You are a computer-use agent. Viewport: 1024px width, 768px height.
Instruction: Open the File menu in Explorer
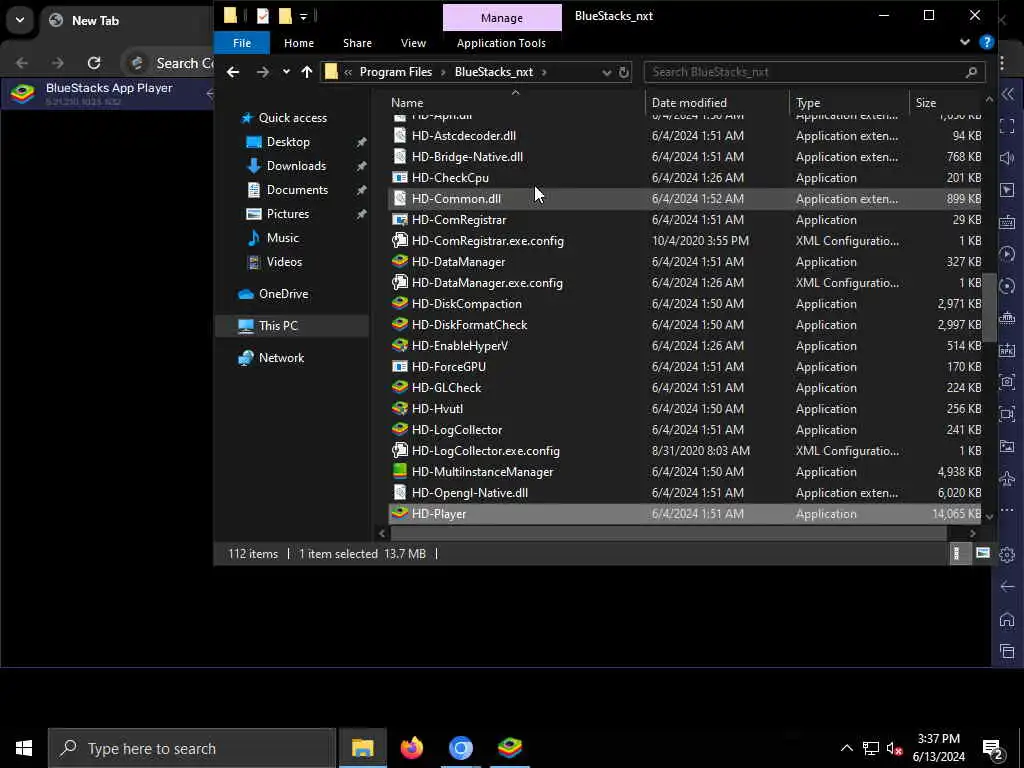point(242,43)
